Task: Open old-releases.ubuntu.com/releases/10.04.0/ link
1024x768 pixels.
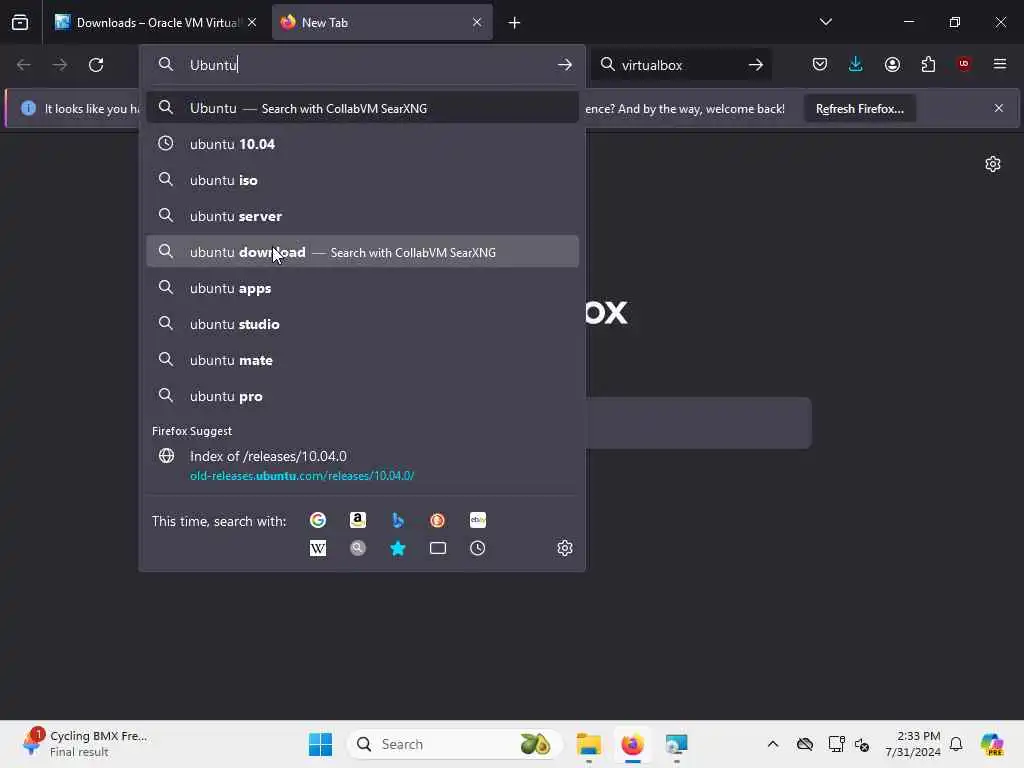Action: (302, 476)
